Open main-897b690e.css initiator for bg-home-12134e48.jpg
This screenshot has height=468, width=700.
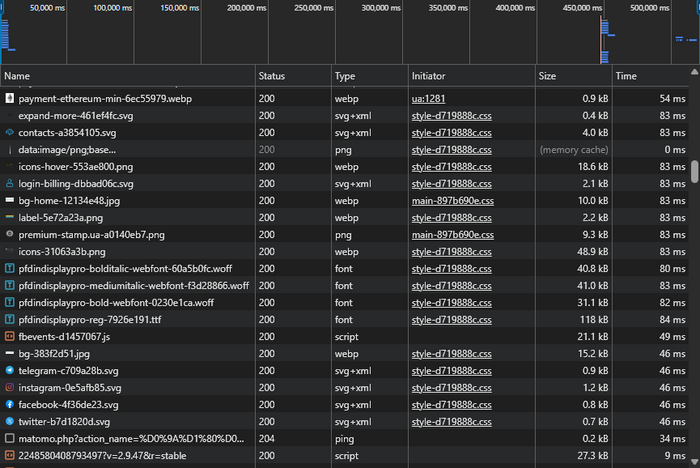[x=452, y=201]
